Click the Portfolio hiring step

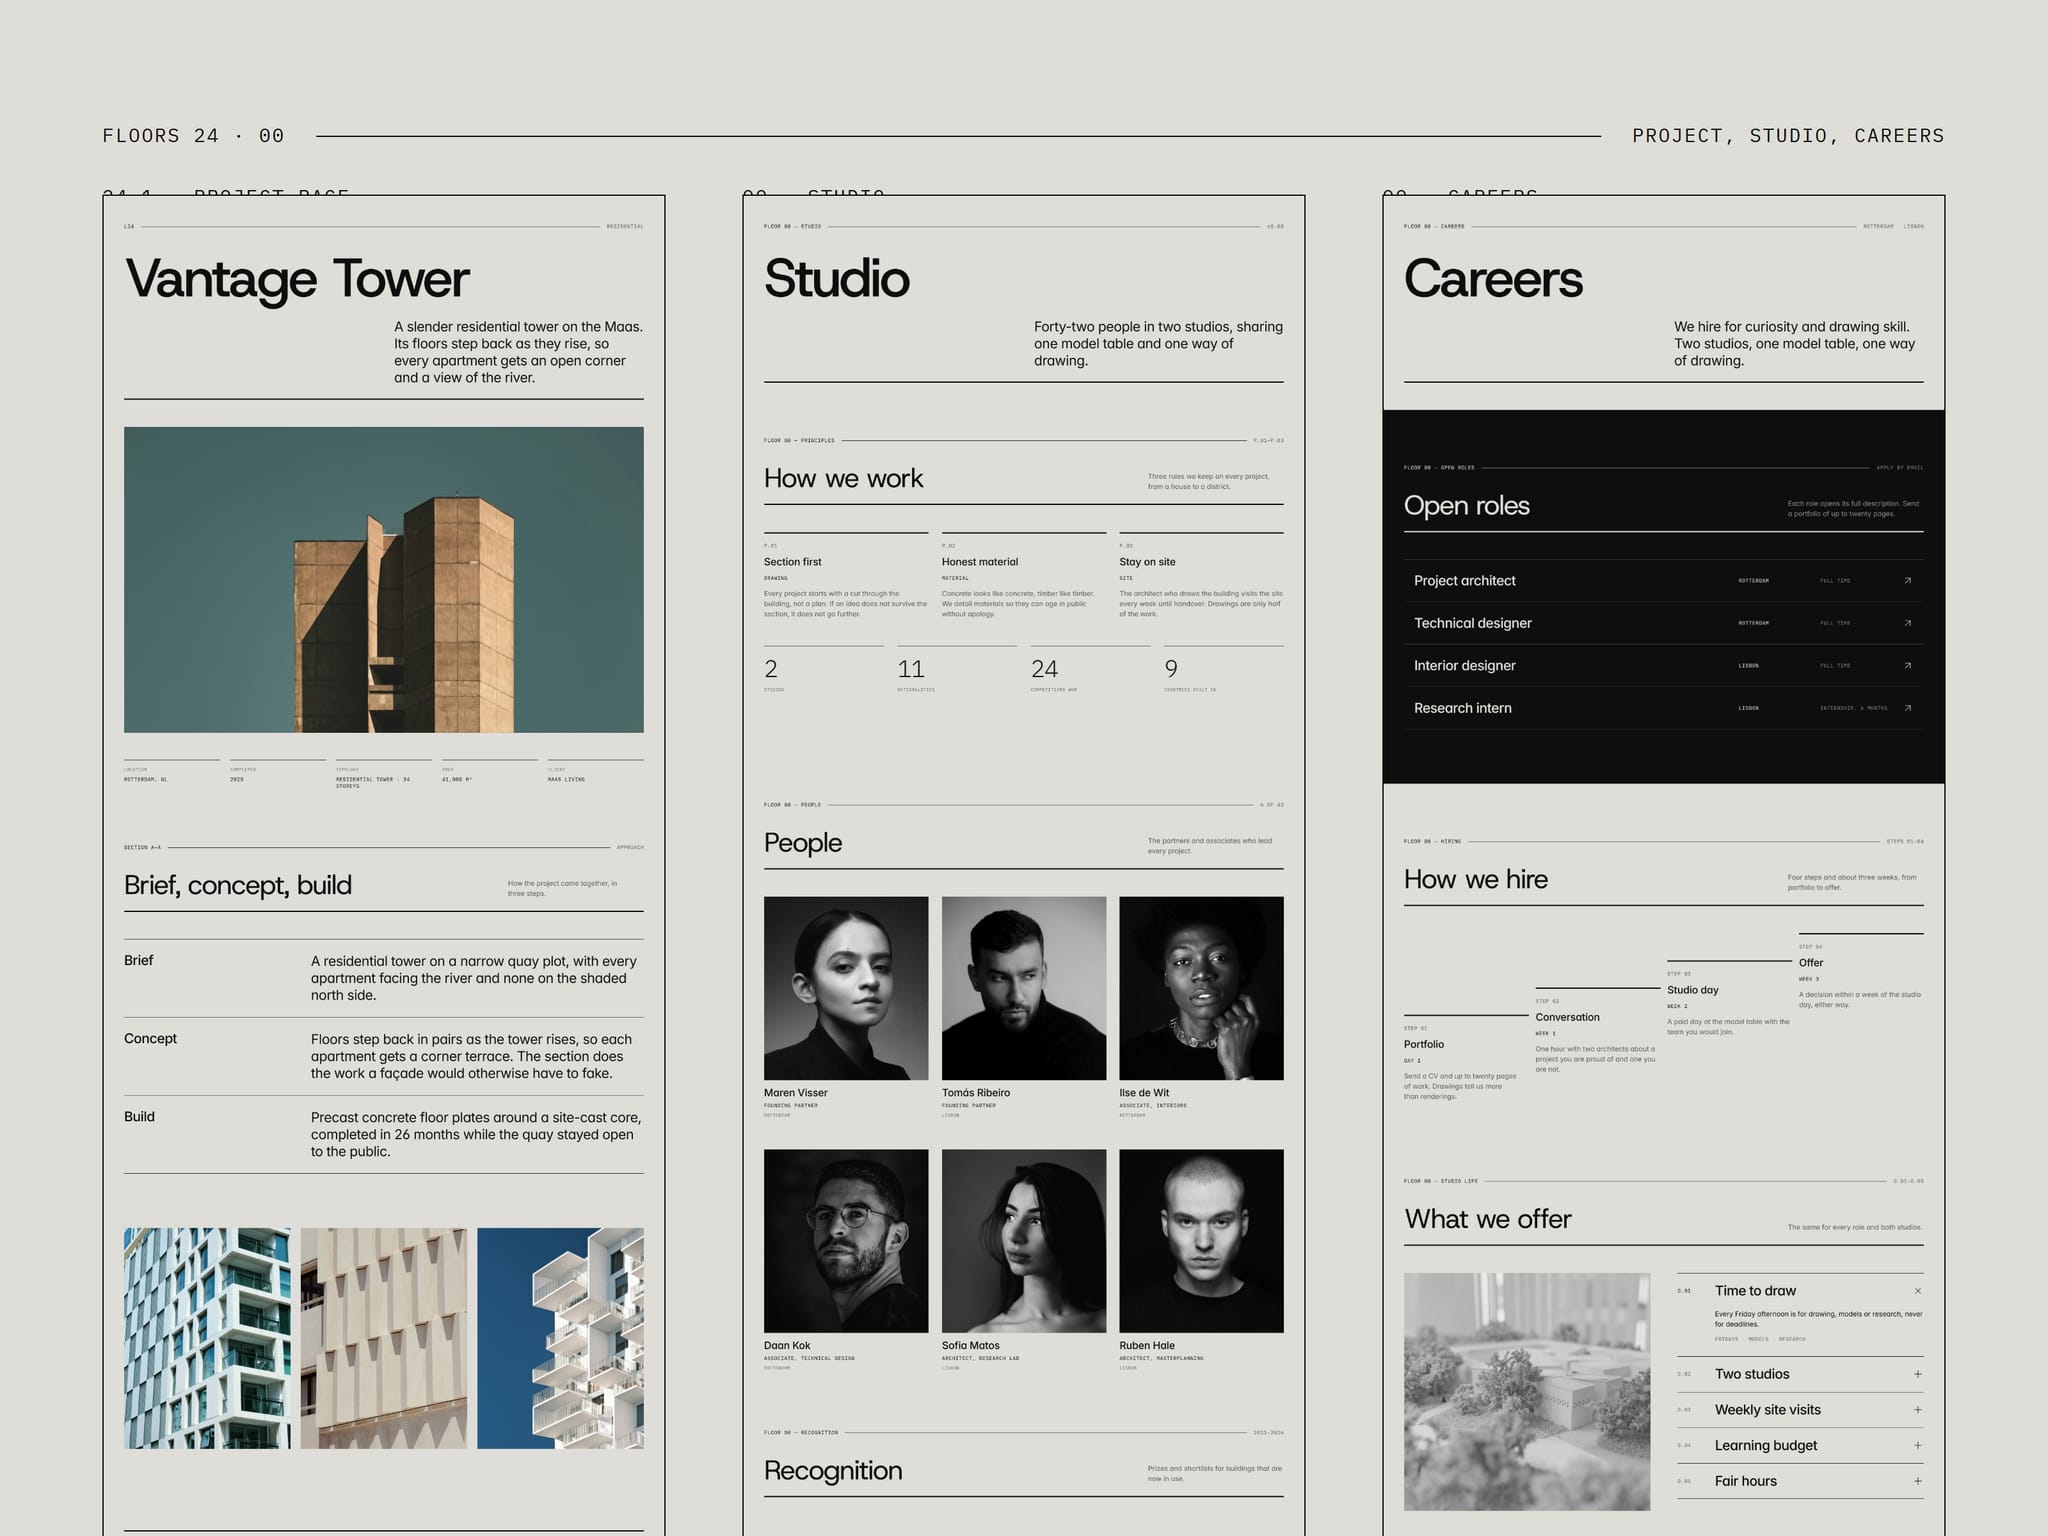tap(1424, 1044)
